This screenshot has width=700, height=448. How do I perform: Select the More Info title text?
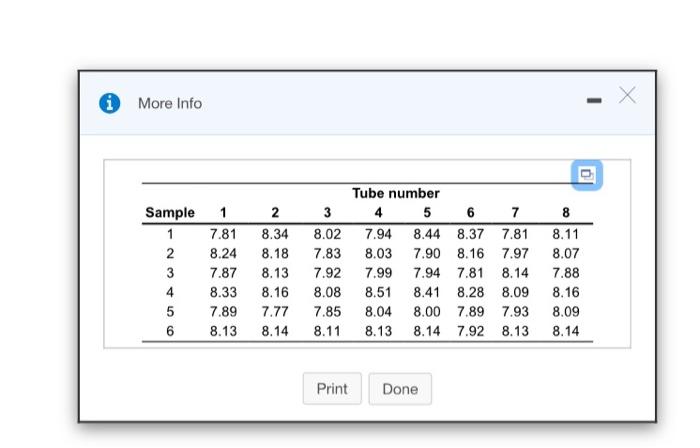click(170, 104)
